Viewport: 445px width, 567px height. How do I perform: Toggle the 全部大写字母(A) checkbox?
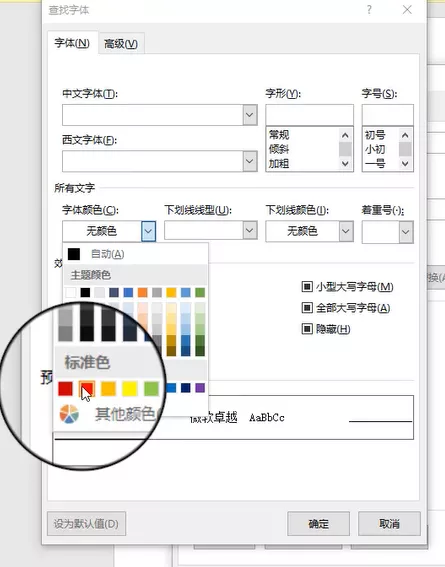[307, 308]
